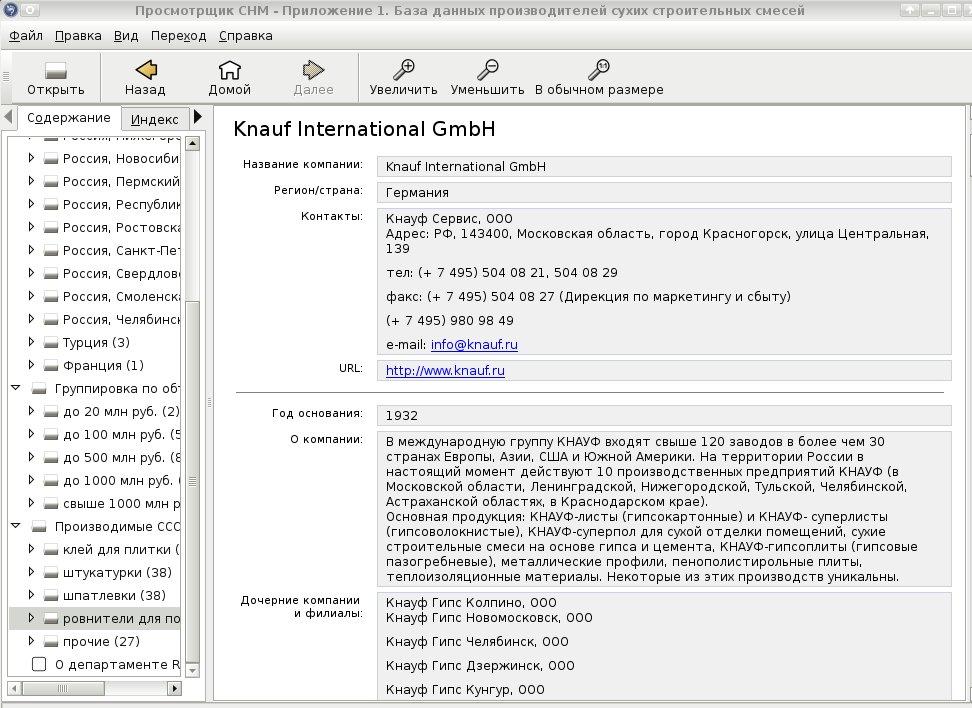Expand the Франция (1) tree node

coord(31,365)
